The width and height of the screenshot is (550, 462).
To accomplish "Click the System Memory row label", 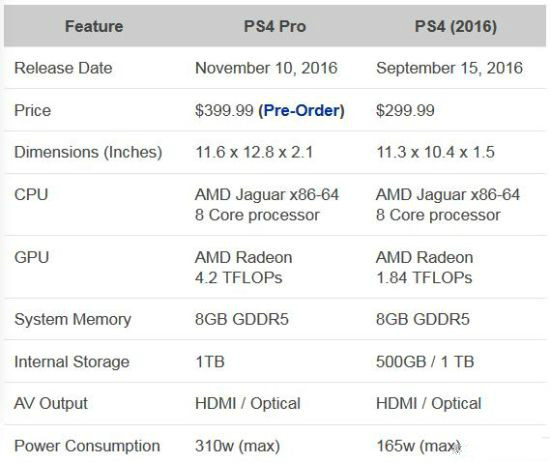I will coord(73,320).
